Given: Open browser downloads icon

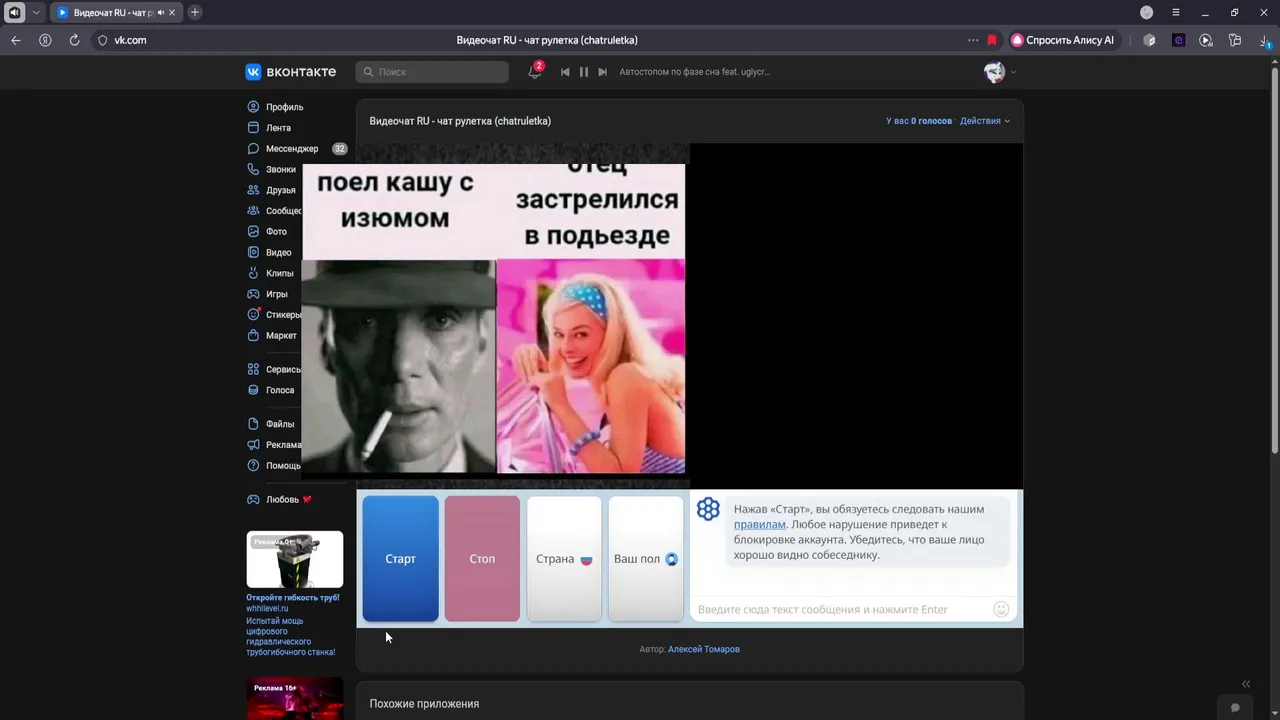Looking at the screenshot, I should (x=1264, y=40).
